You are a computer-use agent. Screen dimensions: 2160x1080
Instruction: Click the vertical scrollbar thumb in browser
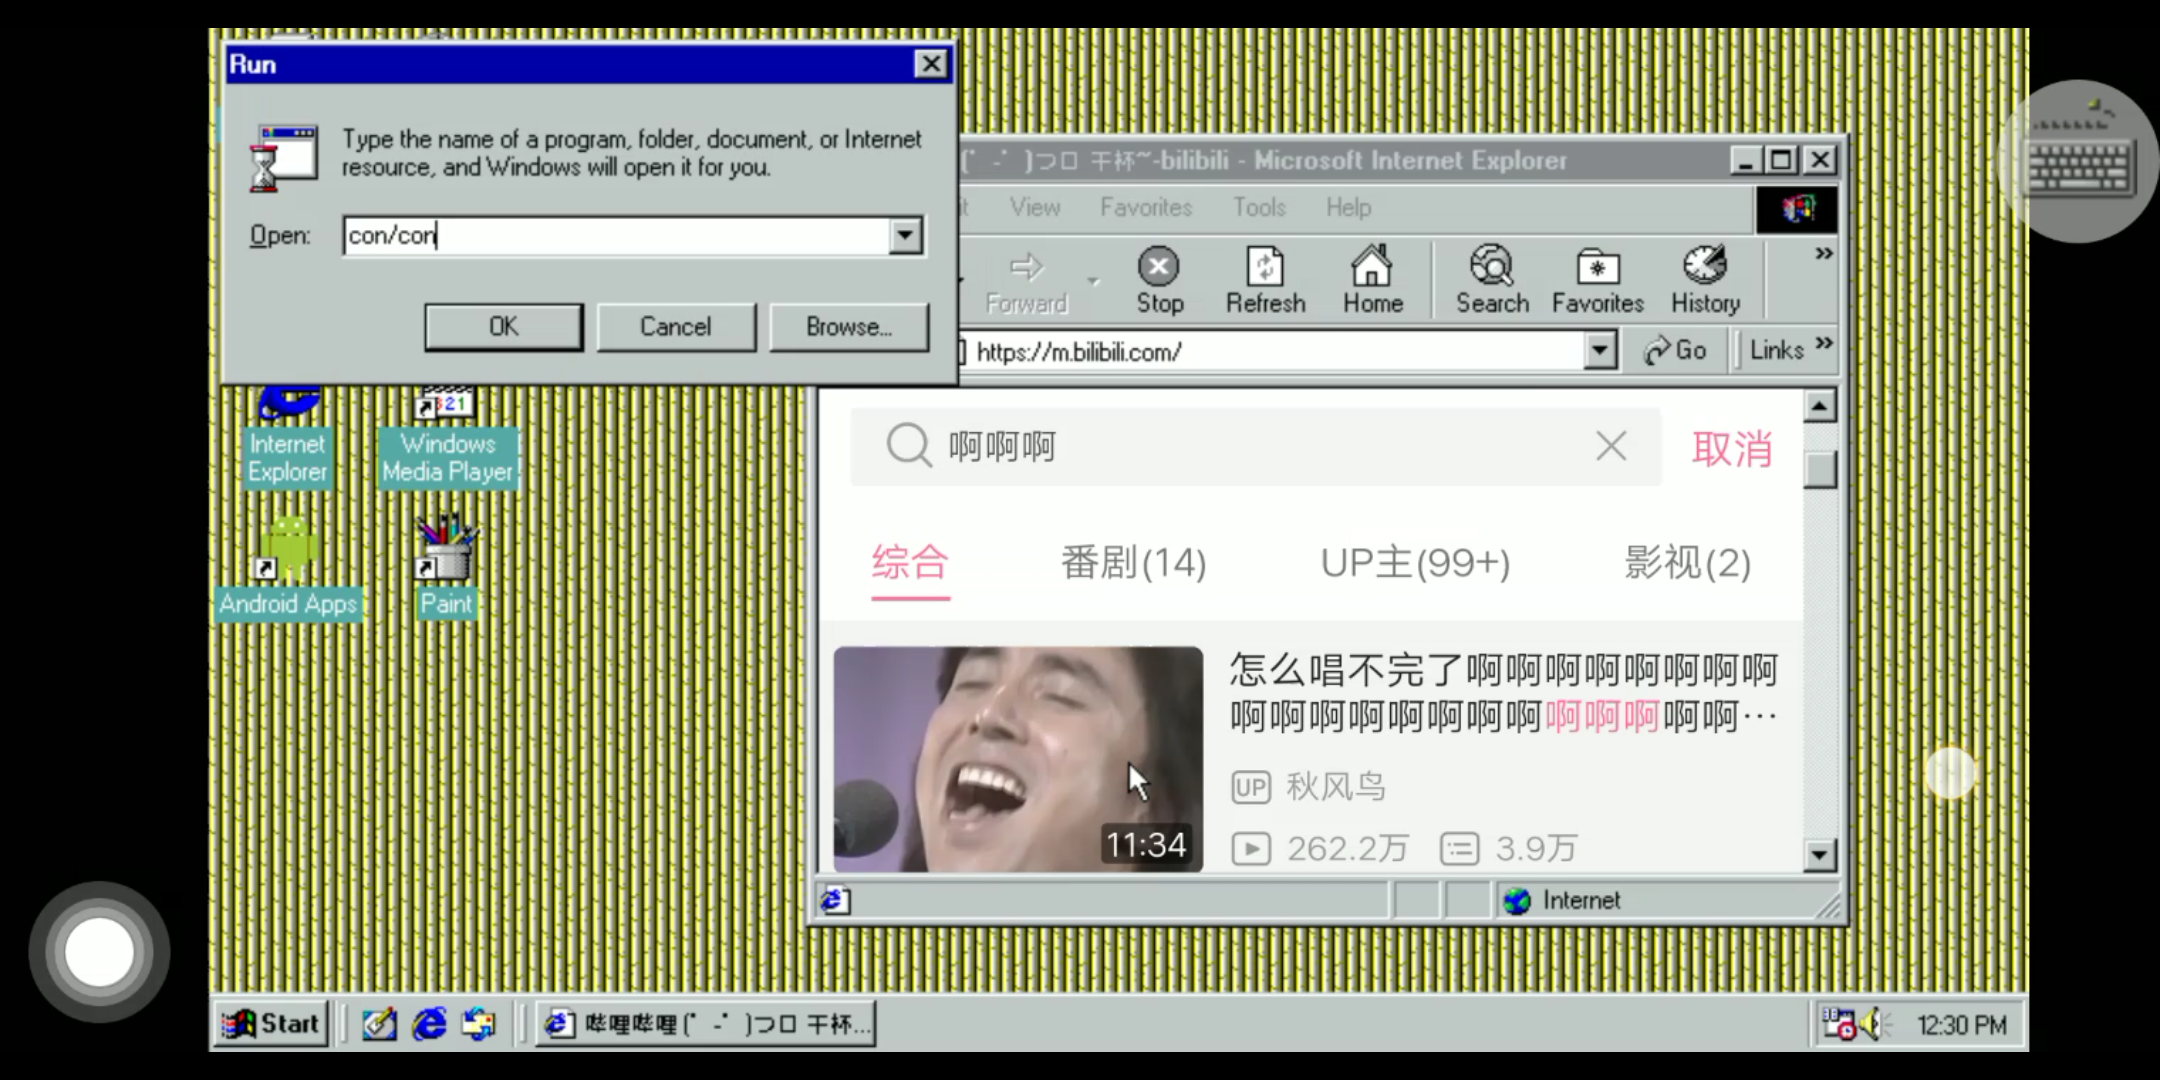coord(1820,469)
